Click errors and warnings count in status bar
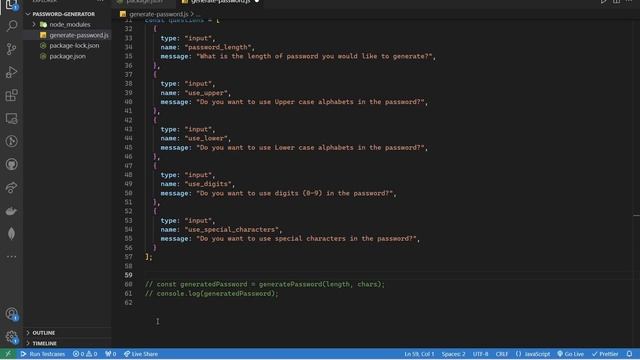This screenshot has width=640, height=360. [85, 354]
